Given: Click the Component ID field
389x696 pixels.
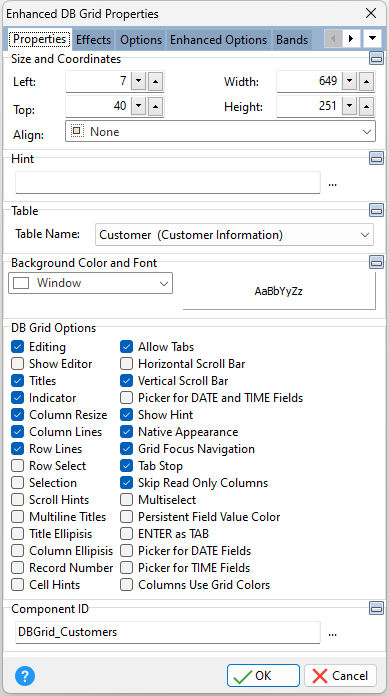Looking at the screenshot, I should click(x=168, y=632).
